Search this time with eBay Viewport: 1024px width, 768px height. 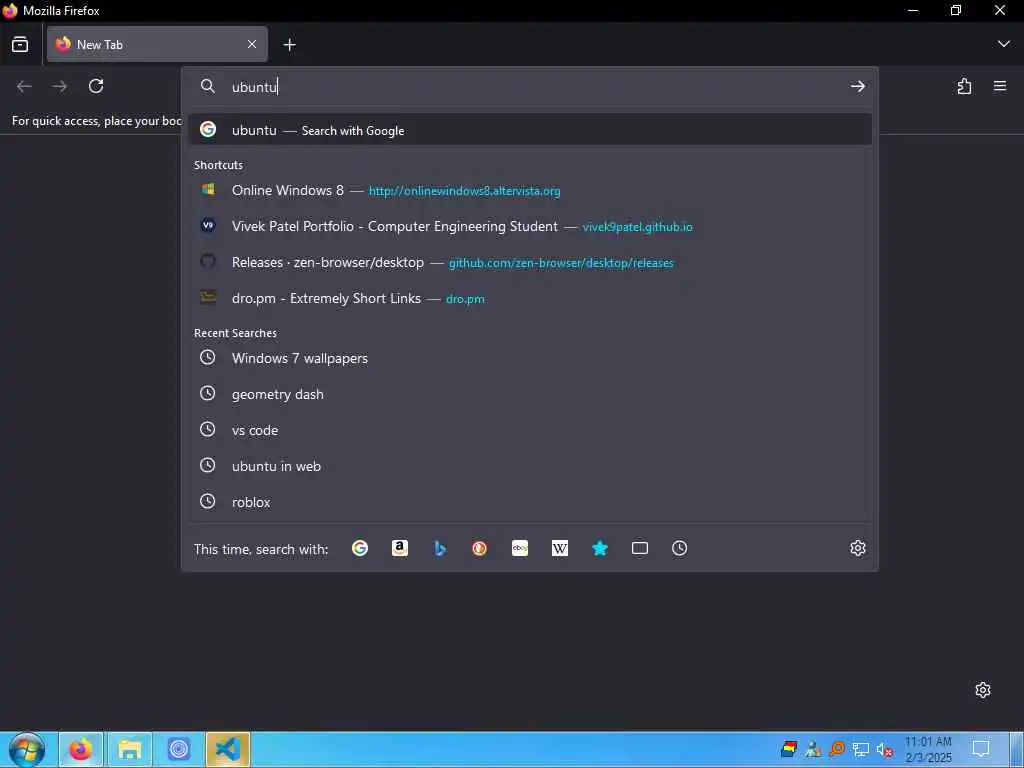point(520,548)
